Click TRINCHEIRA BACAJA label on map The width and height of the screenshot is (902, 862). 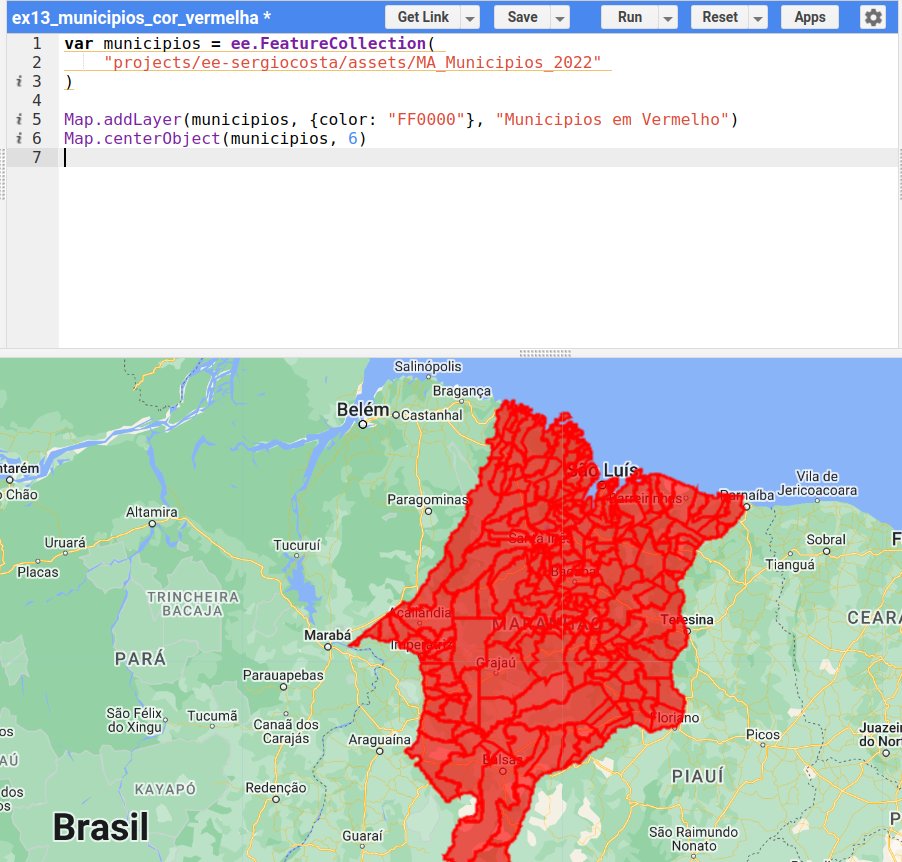pyautogui.click(x=193, y=604)
